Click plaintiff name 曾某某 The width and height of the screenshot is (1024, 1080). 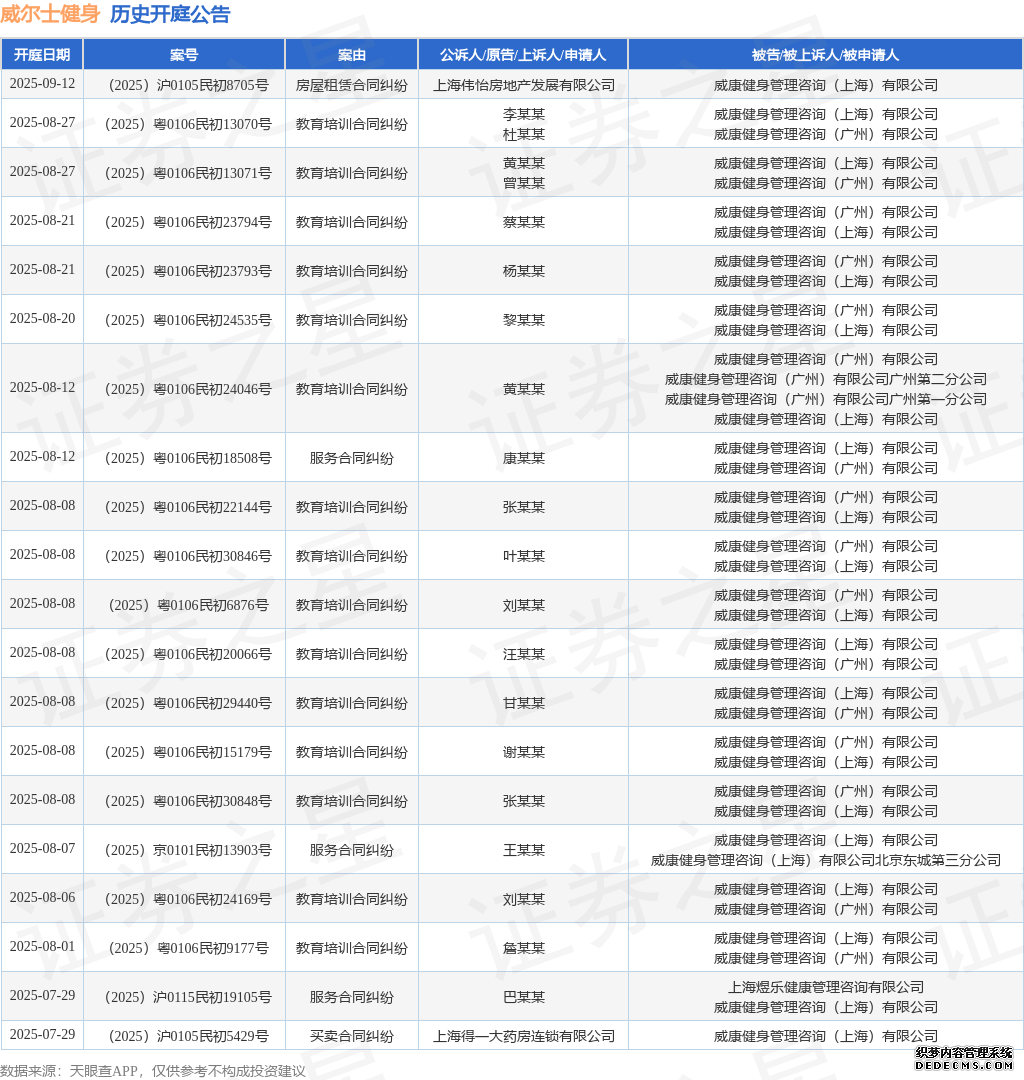click(x=523, y=183)
